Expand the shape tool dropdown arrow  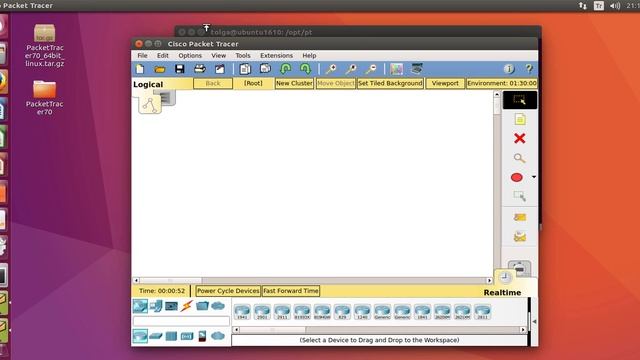(x=533, y=177)
